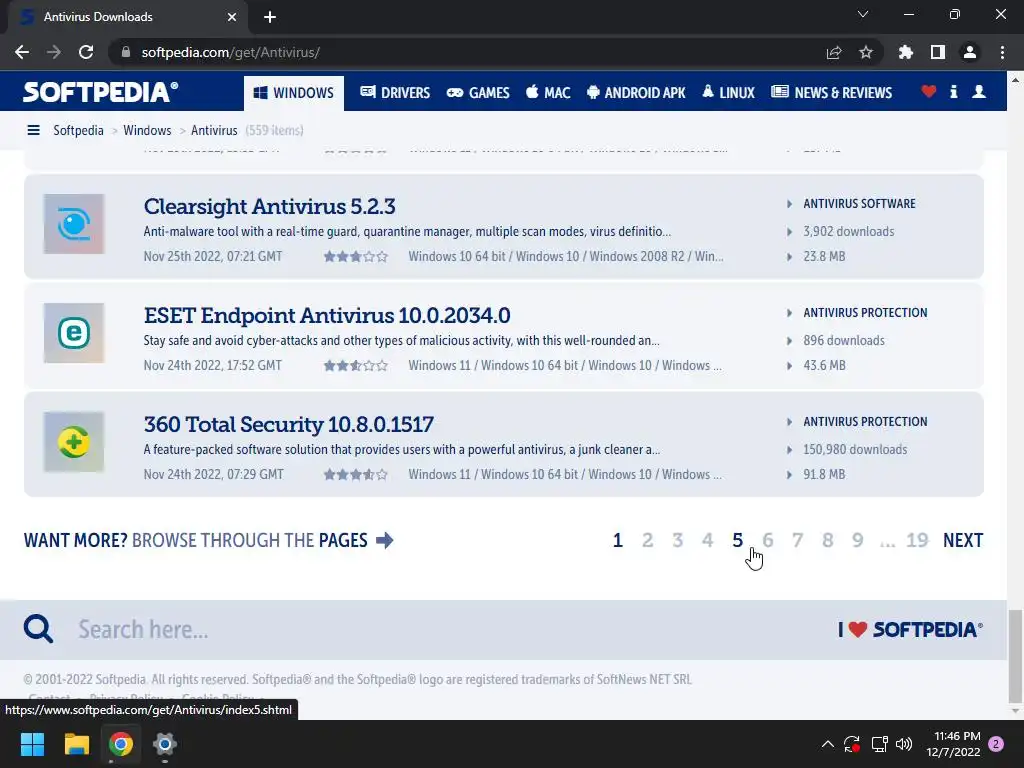The width and height of the screenshot is (1024, 768).
Task: Open ESET Endpoint Antivirus 10.0.2034.0 link
Action: pyautogui.click(x=327, y=315)
